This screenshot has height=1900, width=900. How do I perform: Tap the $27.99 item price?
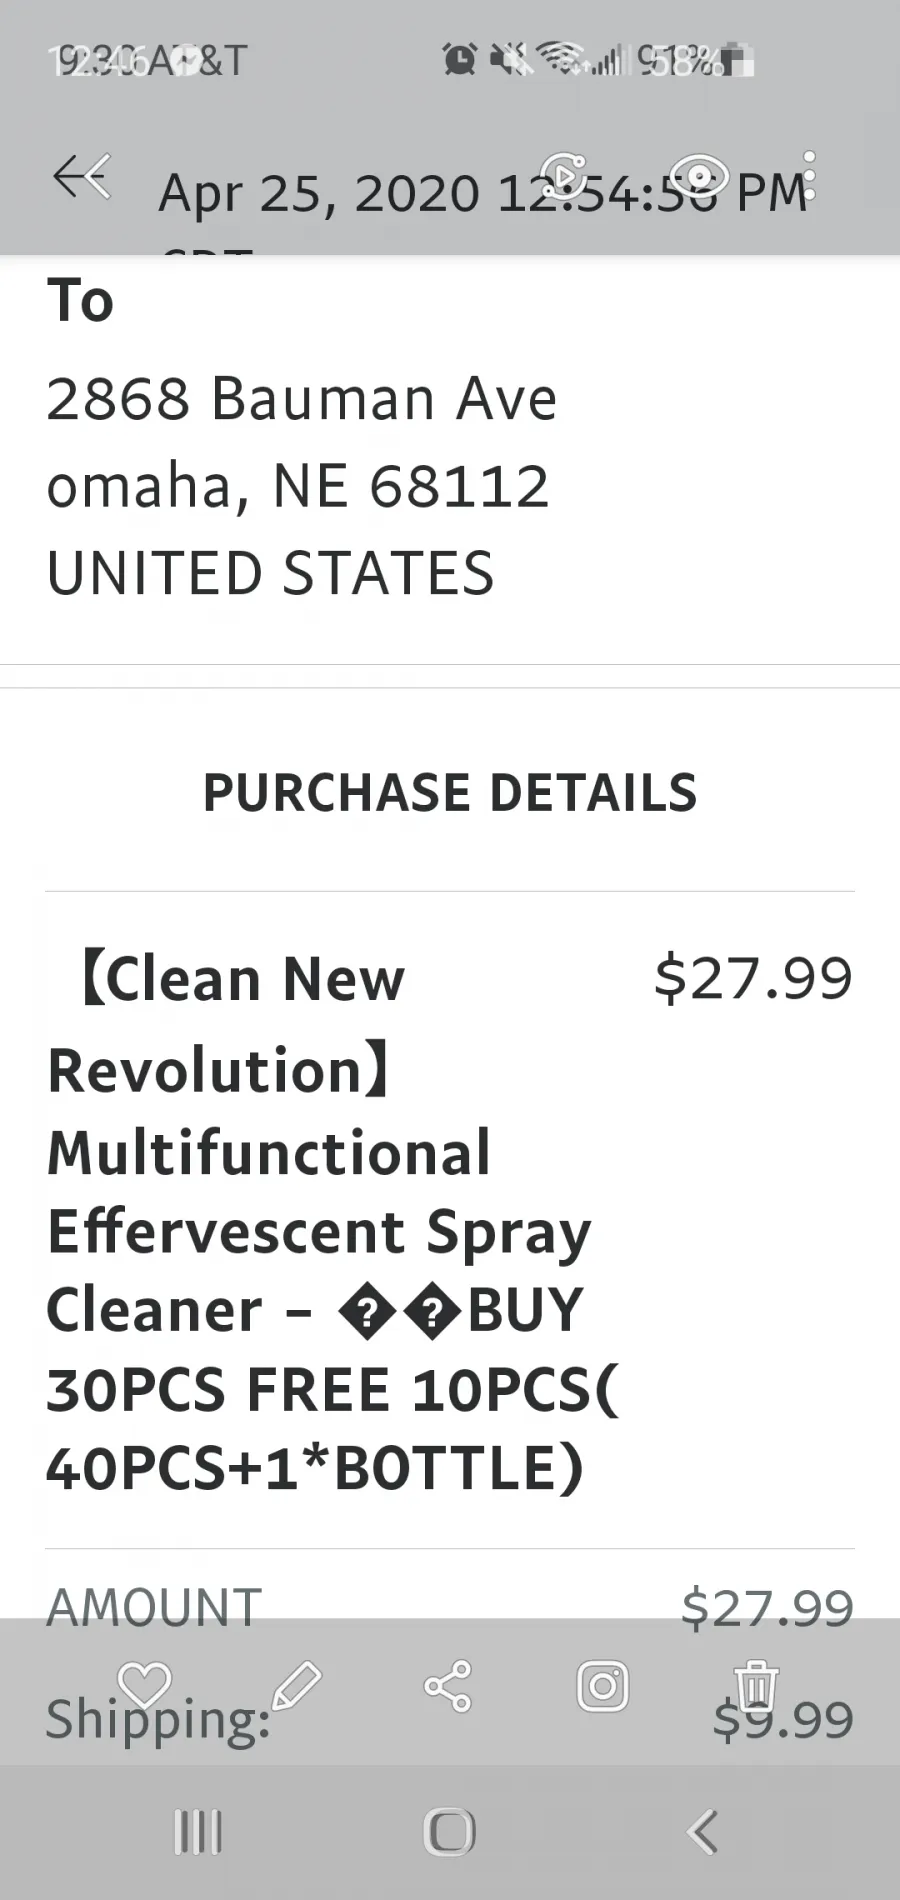(x=753, y=978)
